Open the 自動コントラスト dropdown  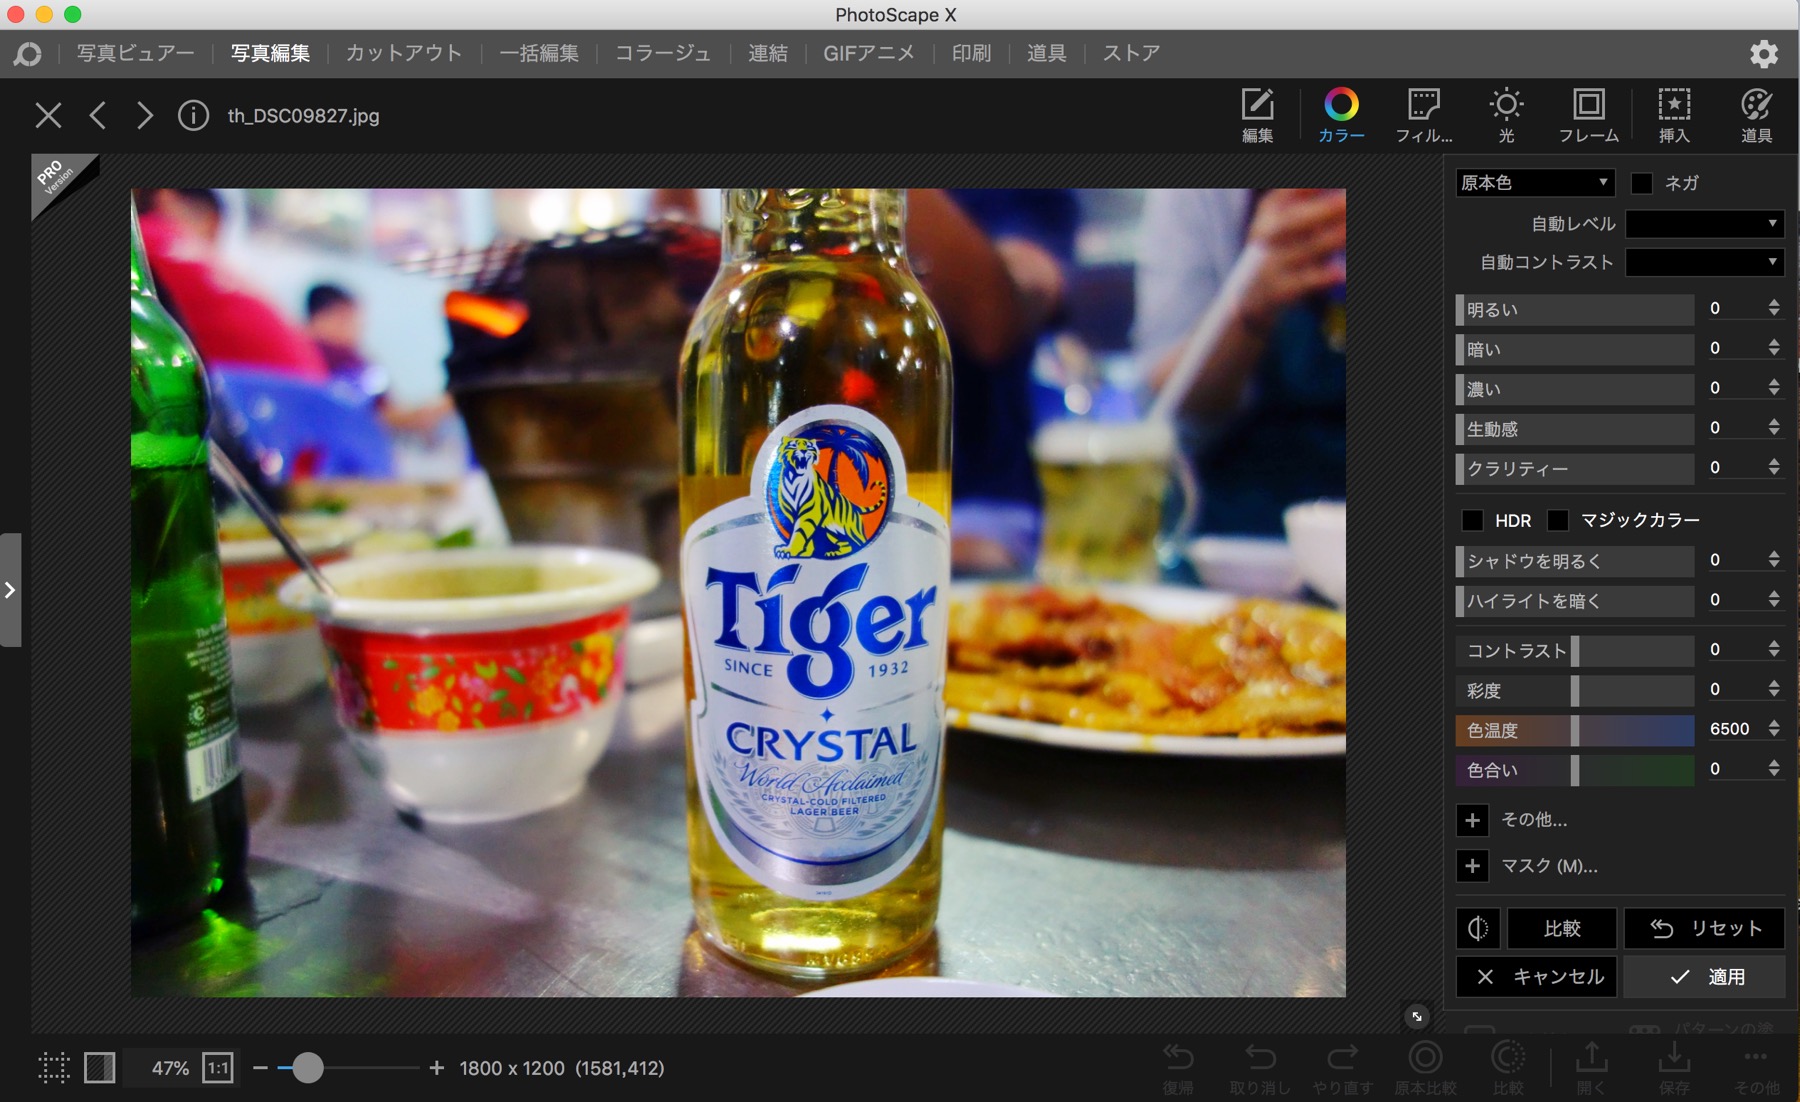(1705, 262)
